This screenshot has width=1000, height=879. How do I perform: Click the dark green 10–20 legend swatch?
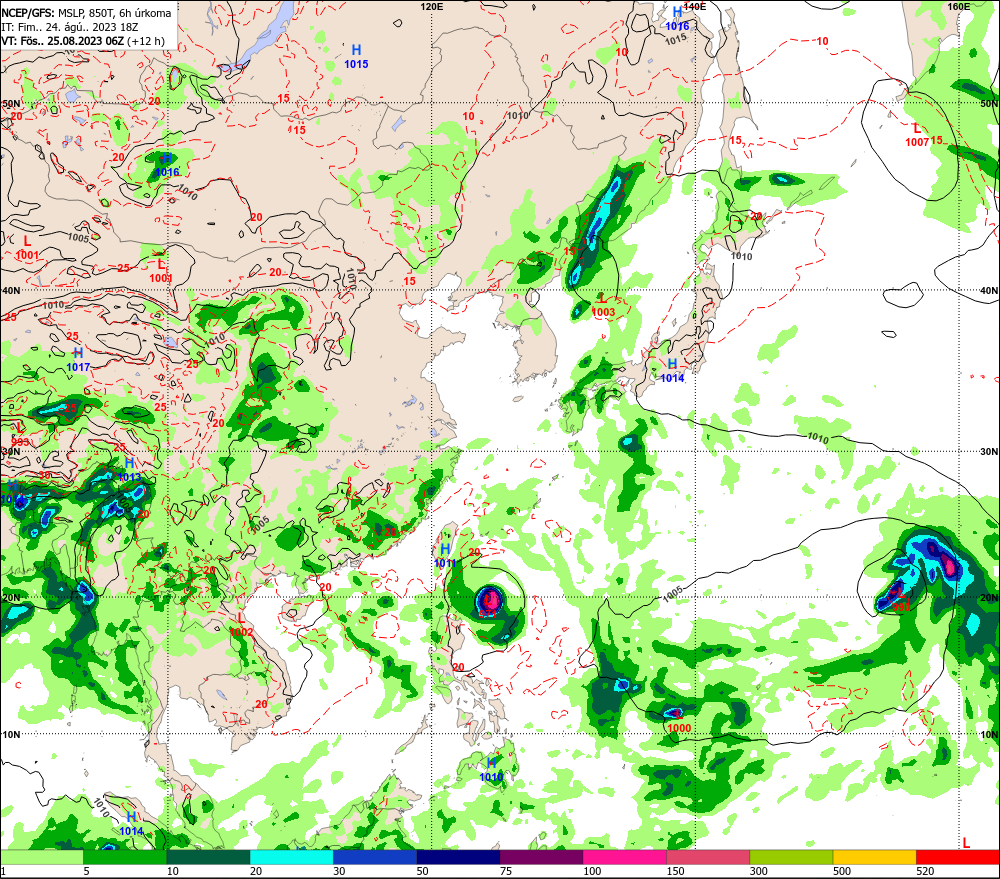pos(209,857)
